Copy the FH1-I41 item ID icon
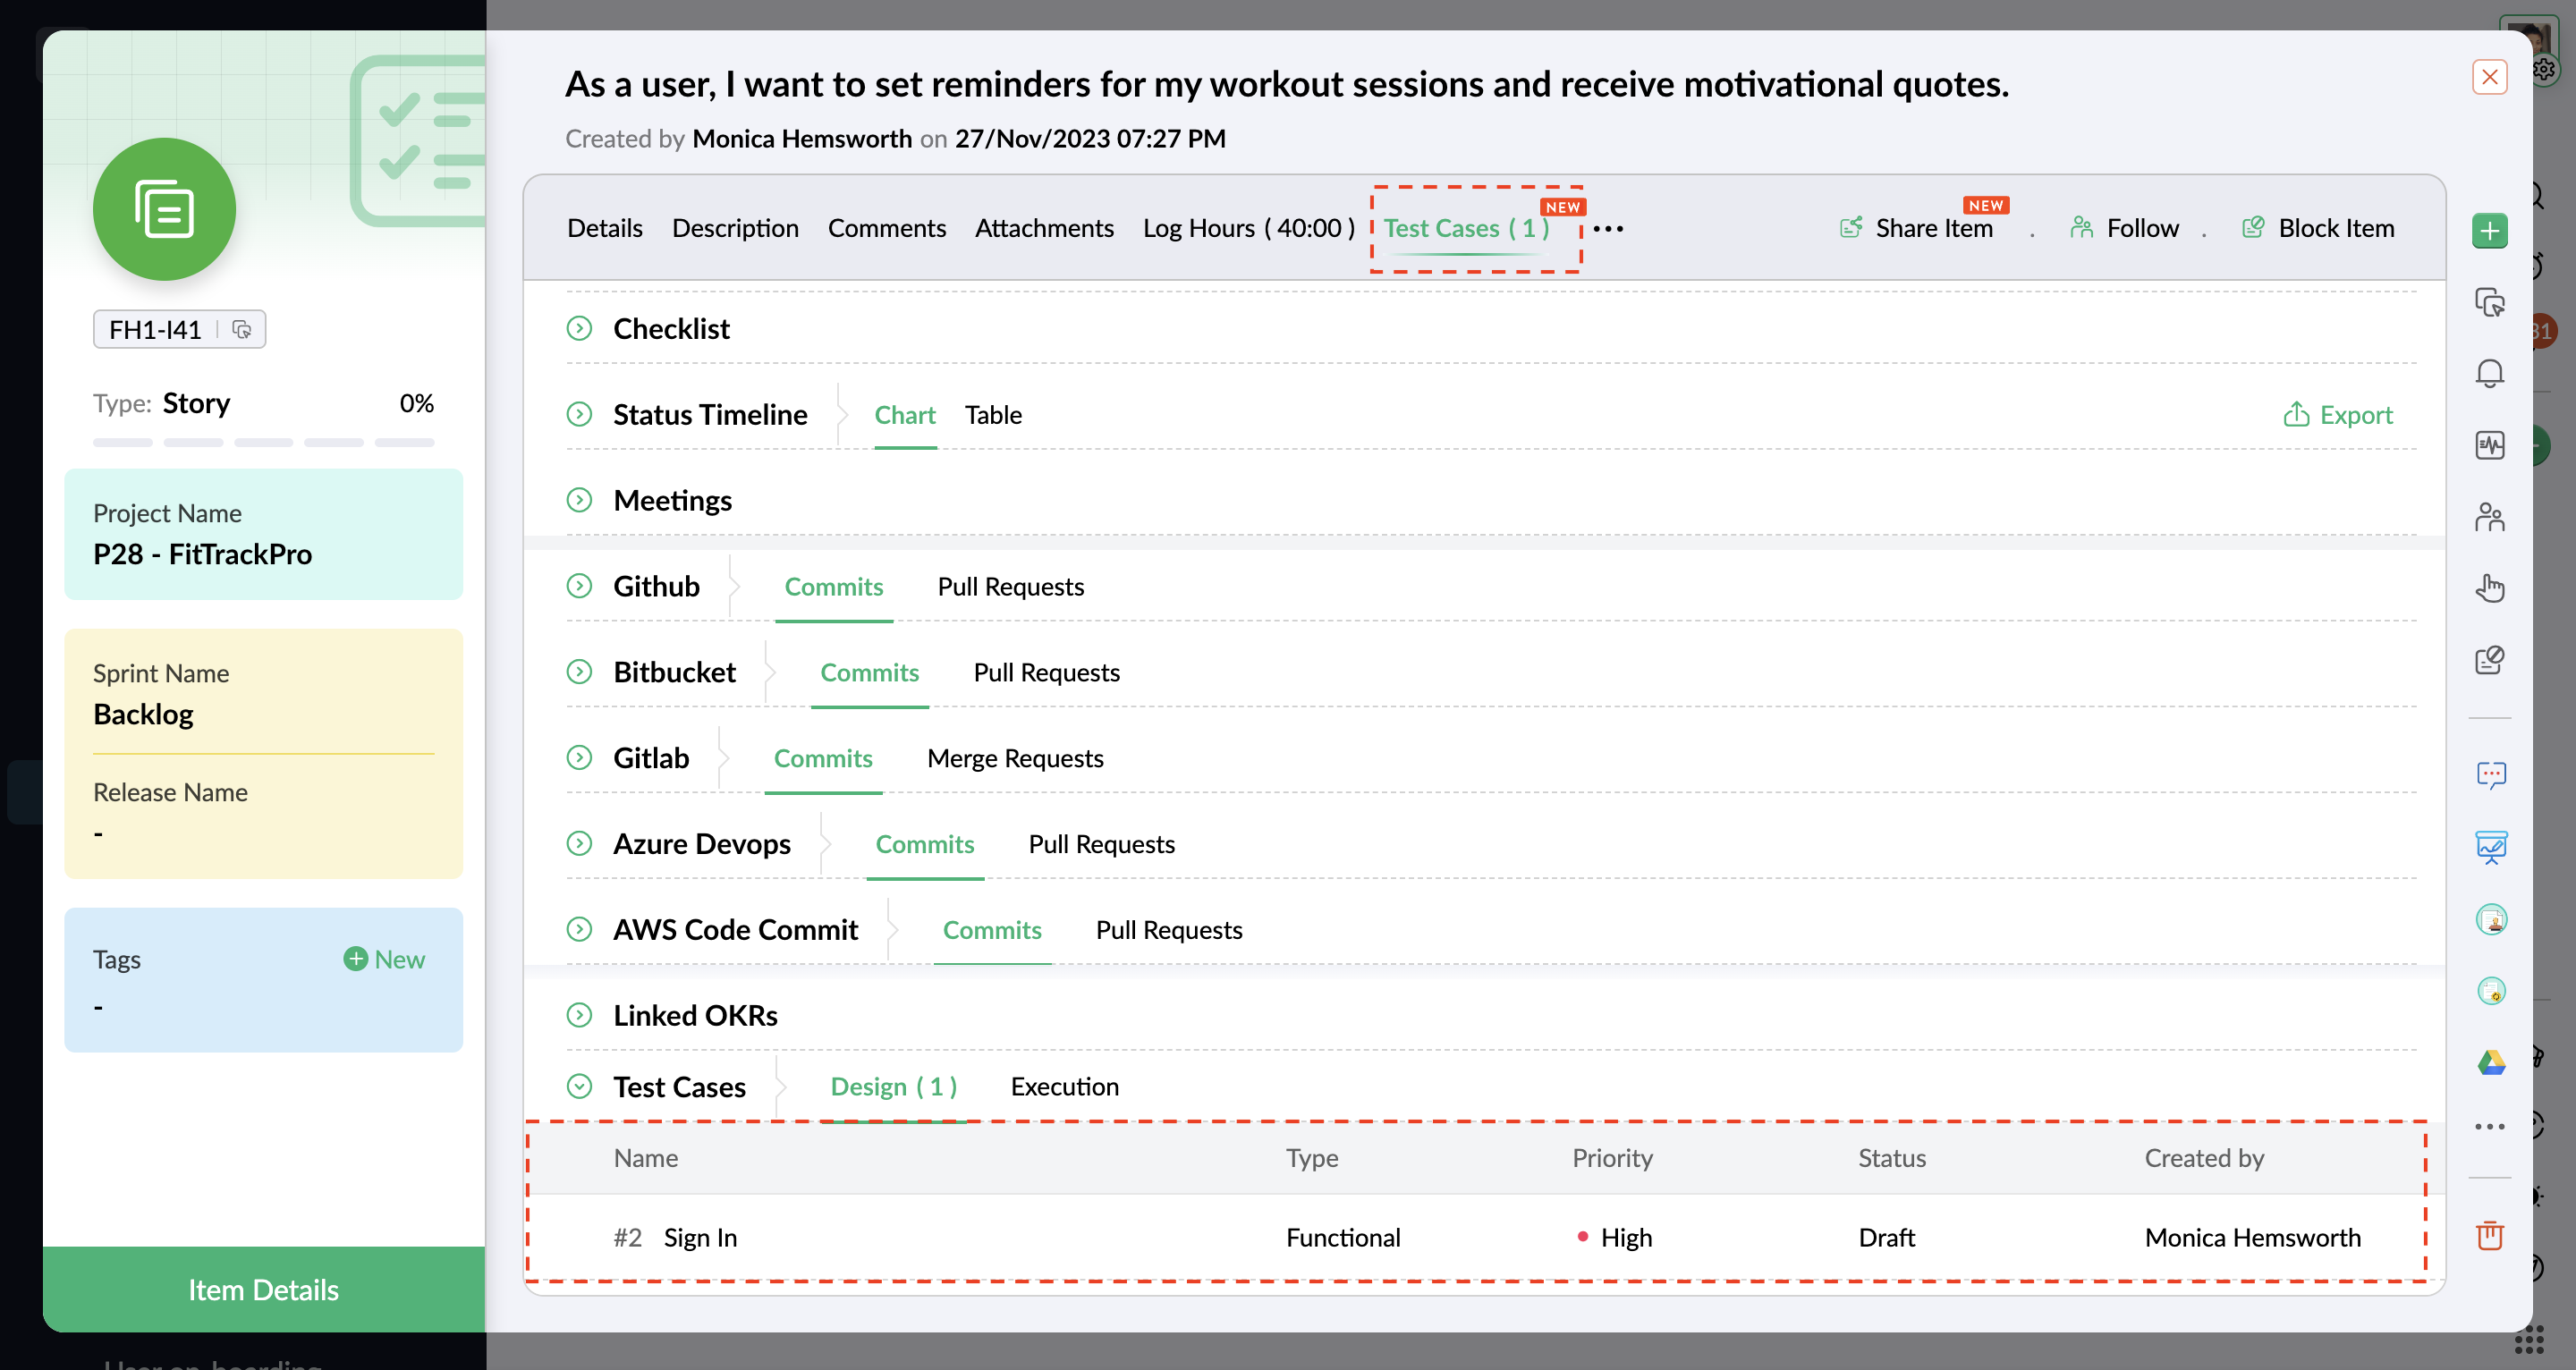This screenshot has height=1370, width=2576. pyautogui.click(x=242, y=329)
